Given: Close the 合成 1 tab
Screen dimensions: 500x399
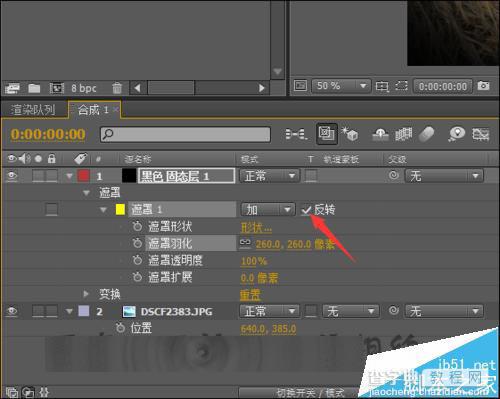Looking at the screenshot, I should [116, 109].
